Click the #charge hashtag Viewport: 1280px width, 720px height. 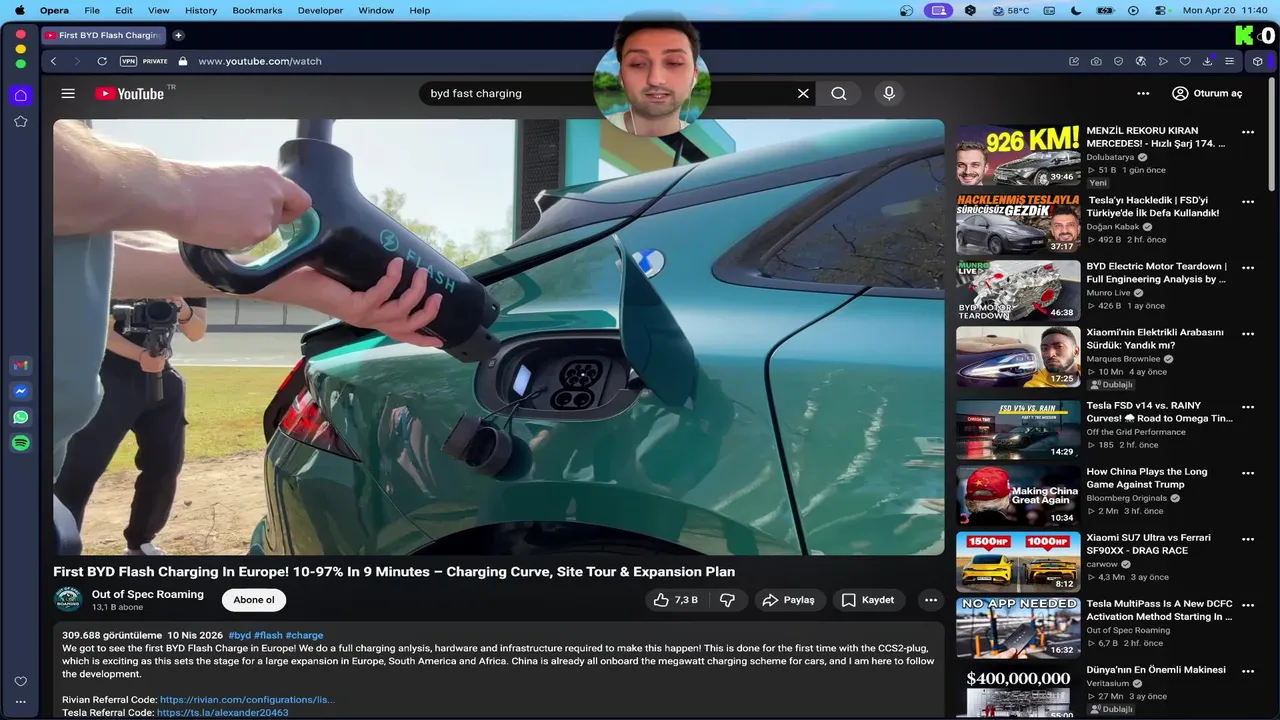pos(304,635)
